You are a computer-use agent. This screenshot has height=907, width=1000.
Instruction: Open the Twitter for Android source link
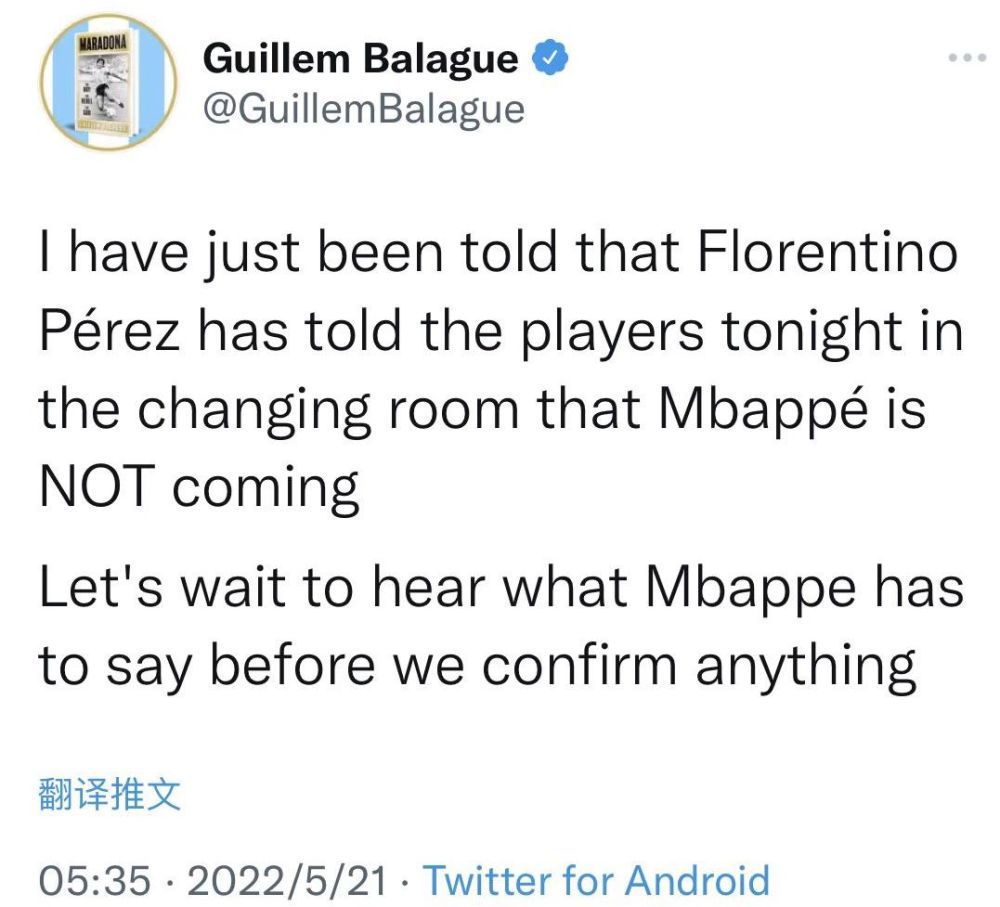597,880
